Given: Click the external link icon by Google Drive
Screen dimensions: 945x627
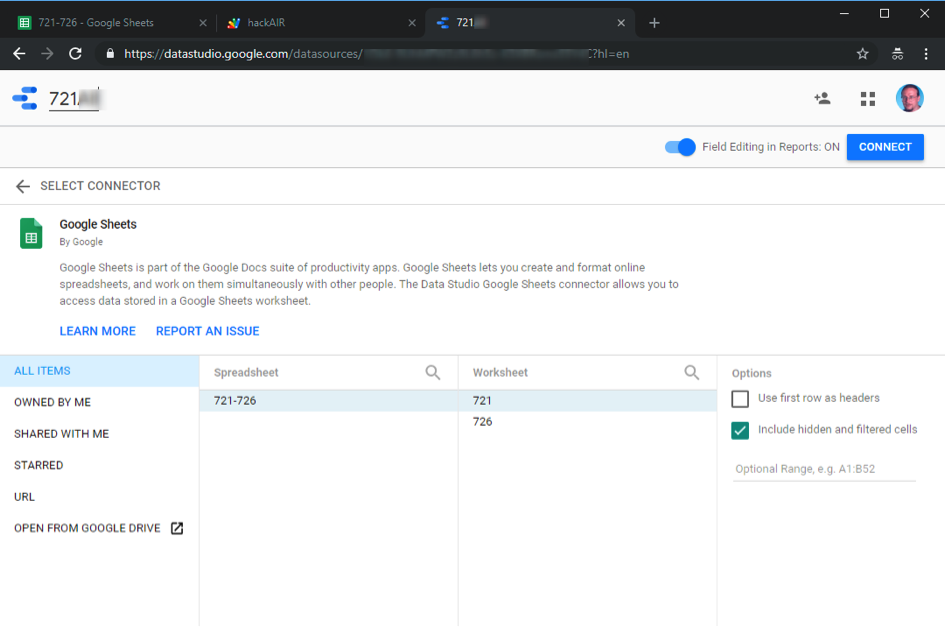Looking at the screenshot, I should (x=177, y=528).
